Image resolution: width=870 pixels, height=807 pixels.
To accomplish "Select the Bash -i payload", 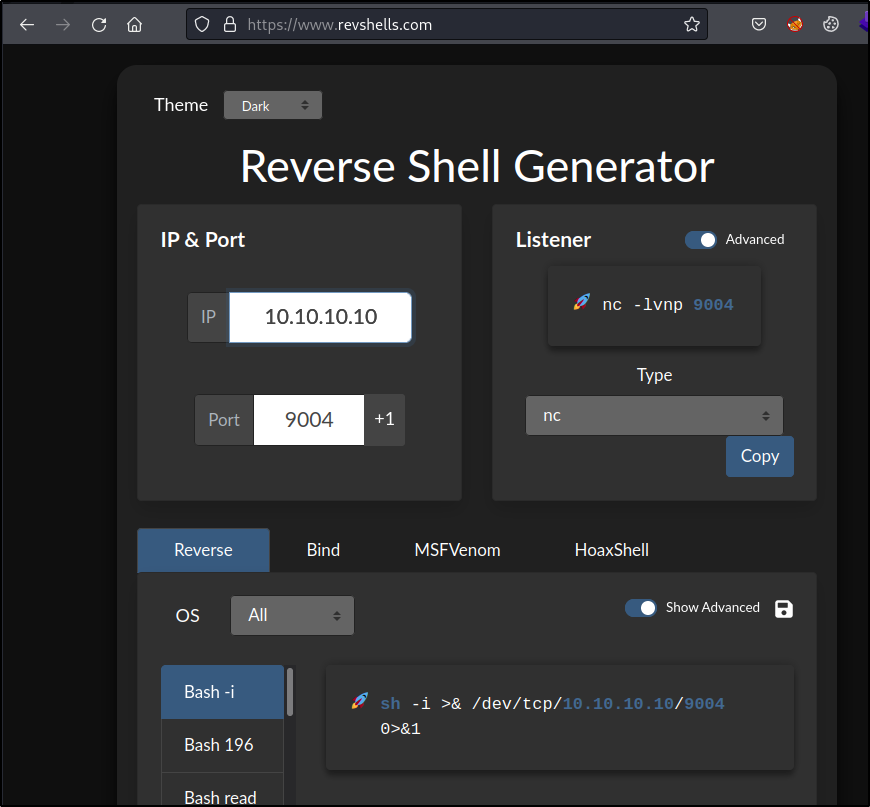I will pos(222,692).
